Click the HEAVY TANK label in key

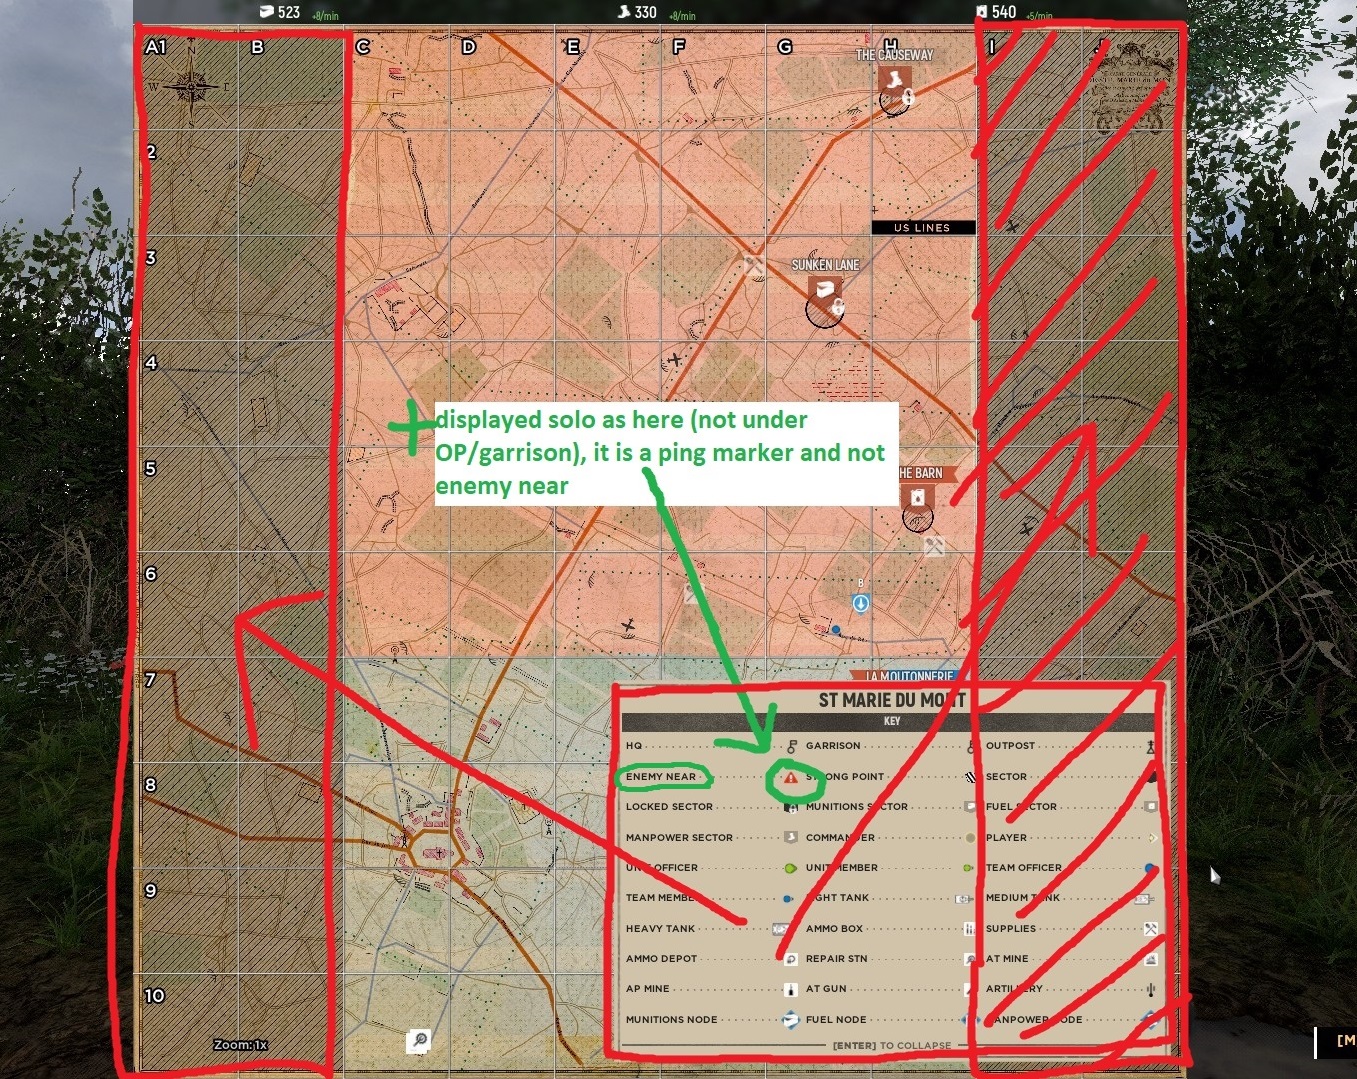point(660,929)
